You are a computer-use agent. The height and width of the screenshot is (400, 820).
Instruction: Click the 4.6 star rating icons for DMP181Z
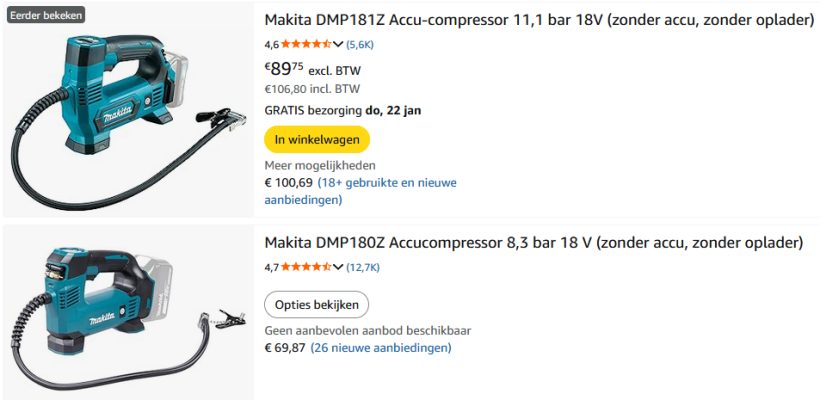pyautogui.click(x=305, y=44)
